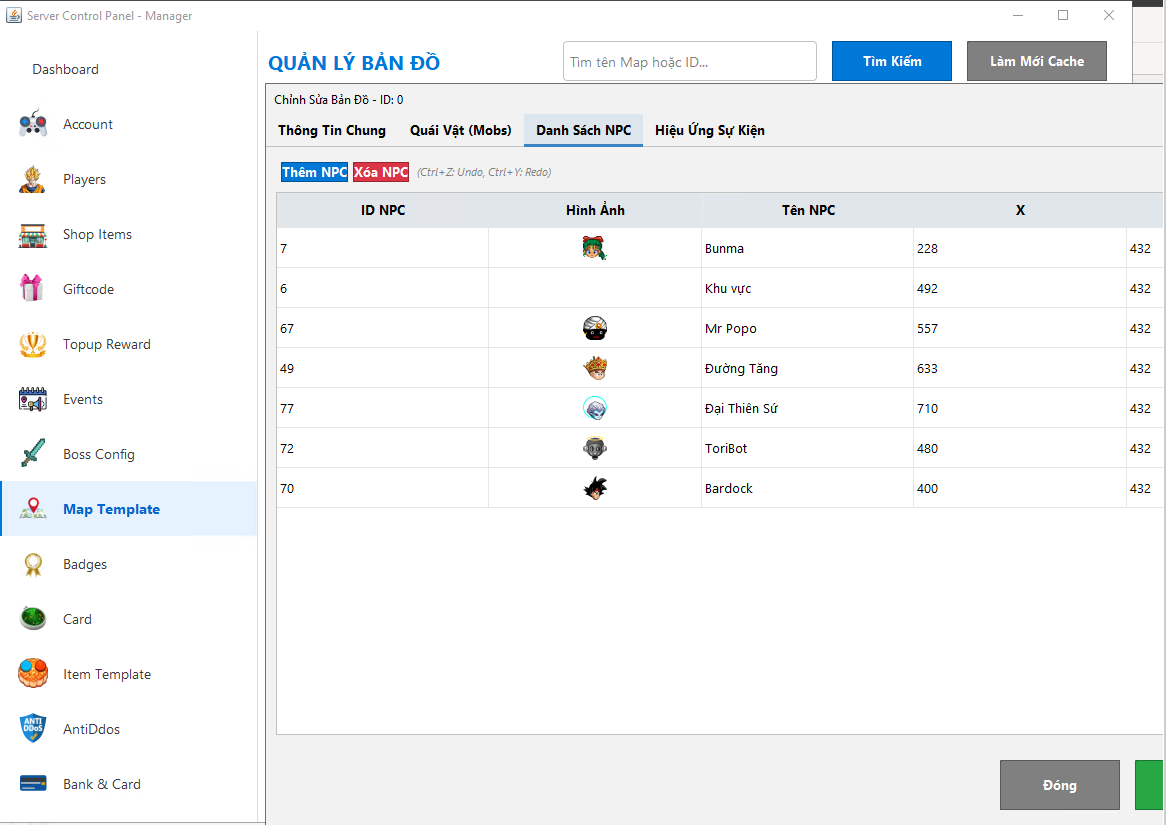Click the Đóng button
Image resolution: width=1166 pixels, height=825 pixels.
pos(1060,785)
